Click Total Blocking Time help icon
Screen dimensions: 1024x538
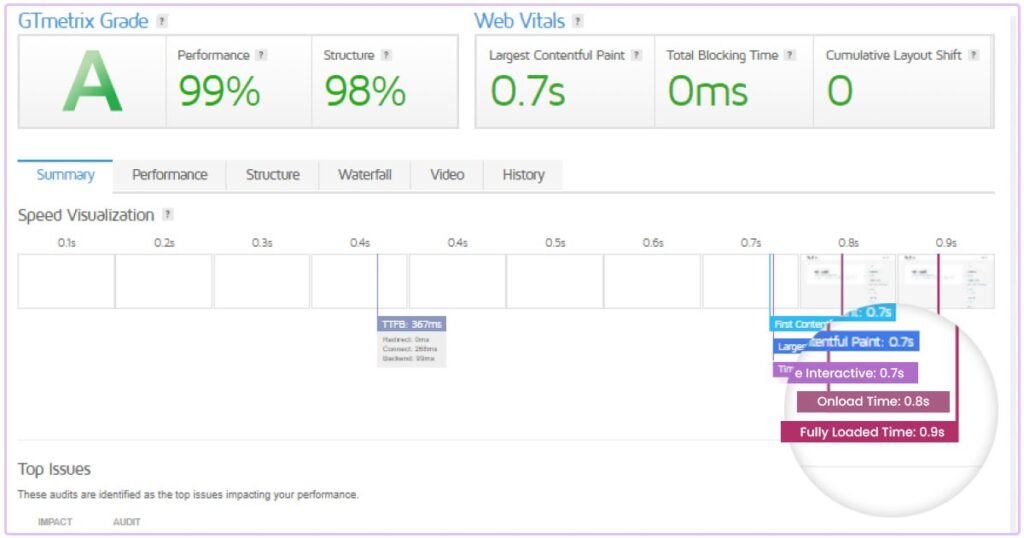pos(789,56)
